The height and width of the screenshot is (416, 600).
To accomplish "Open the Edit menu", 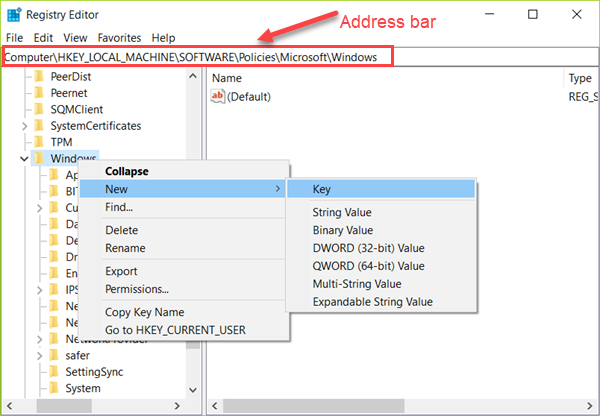I will [x=43, y=38].
